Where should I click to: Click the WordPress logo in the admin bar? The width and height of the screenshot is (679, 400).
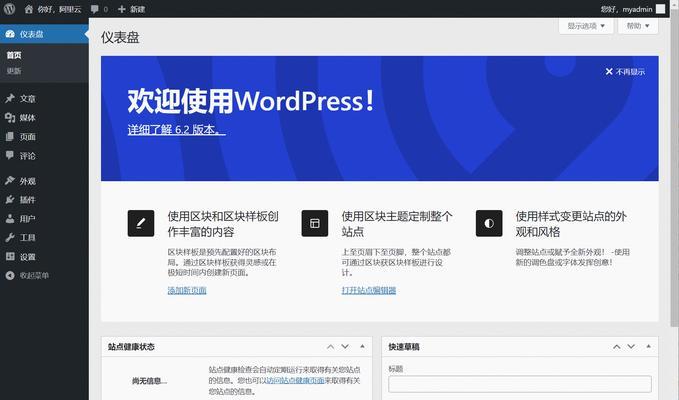click(x=9, y=9)
